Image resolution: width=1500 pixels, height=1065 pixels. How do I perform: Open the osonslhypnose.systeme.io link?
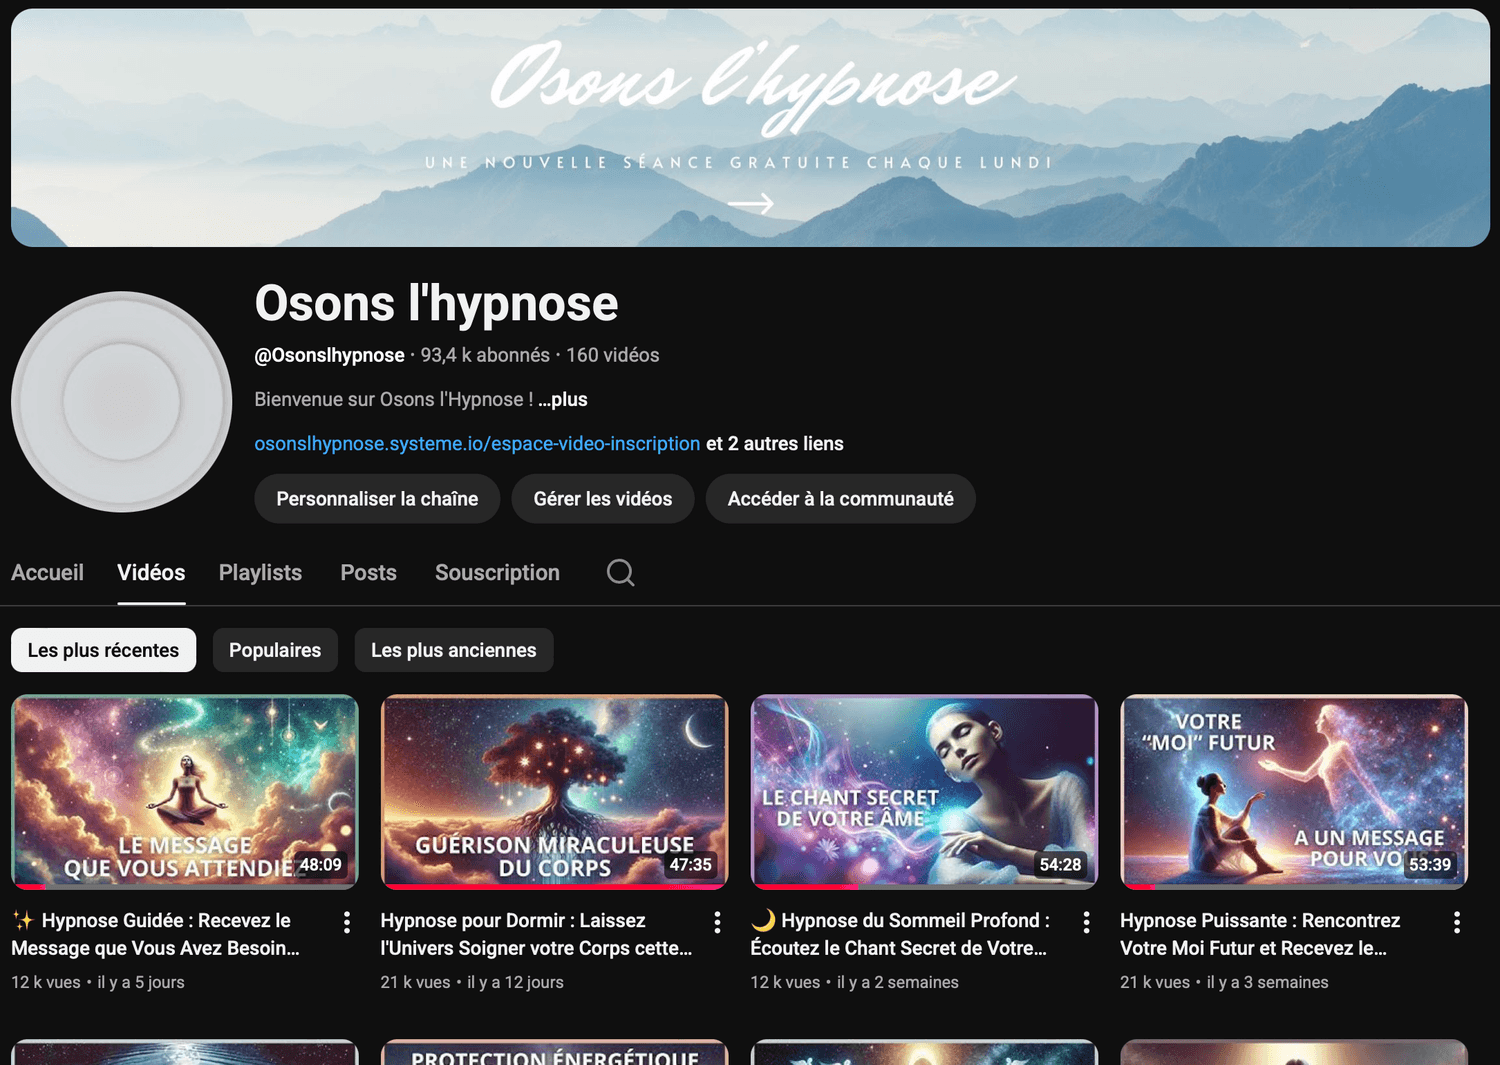pyautogui.click(x=477, y=443)
